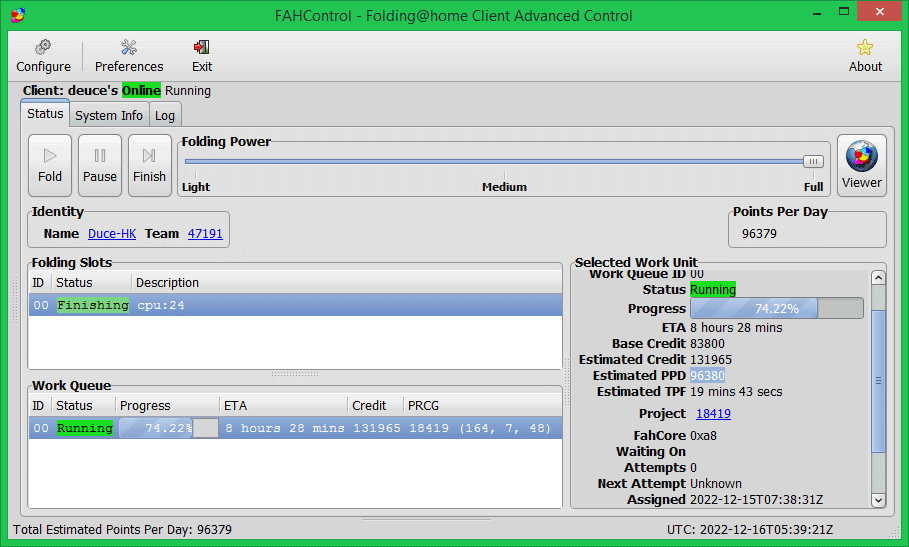Click the Work Queue PRCG column header

[483, 406]
